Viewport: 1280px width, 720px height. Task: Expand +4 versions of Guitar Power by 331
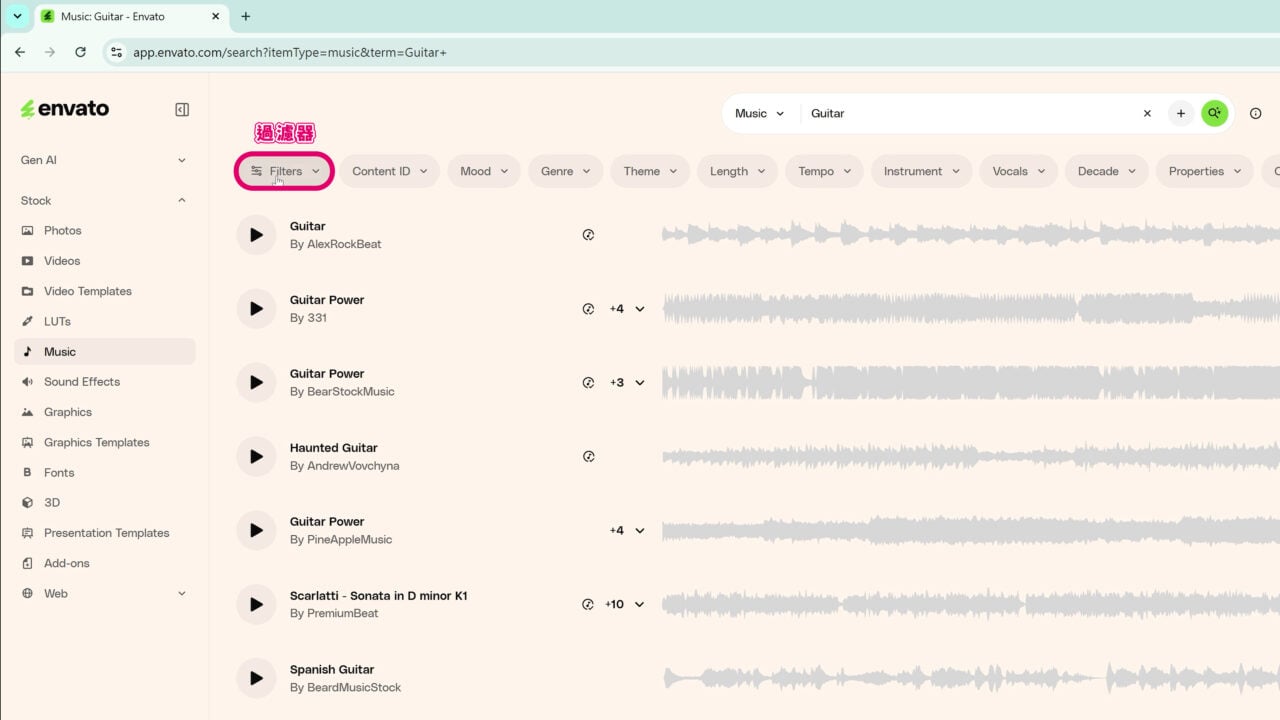pyautogui.click(x=627, y=309)
